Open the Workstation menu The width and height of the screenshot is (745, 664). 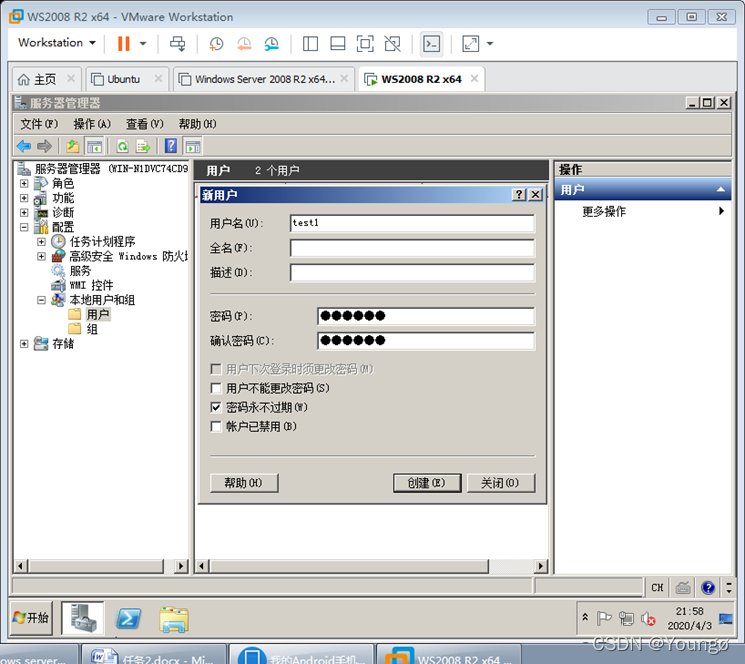pyautogui.click(x=57, y=43)
